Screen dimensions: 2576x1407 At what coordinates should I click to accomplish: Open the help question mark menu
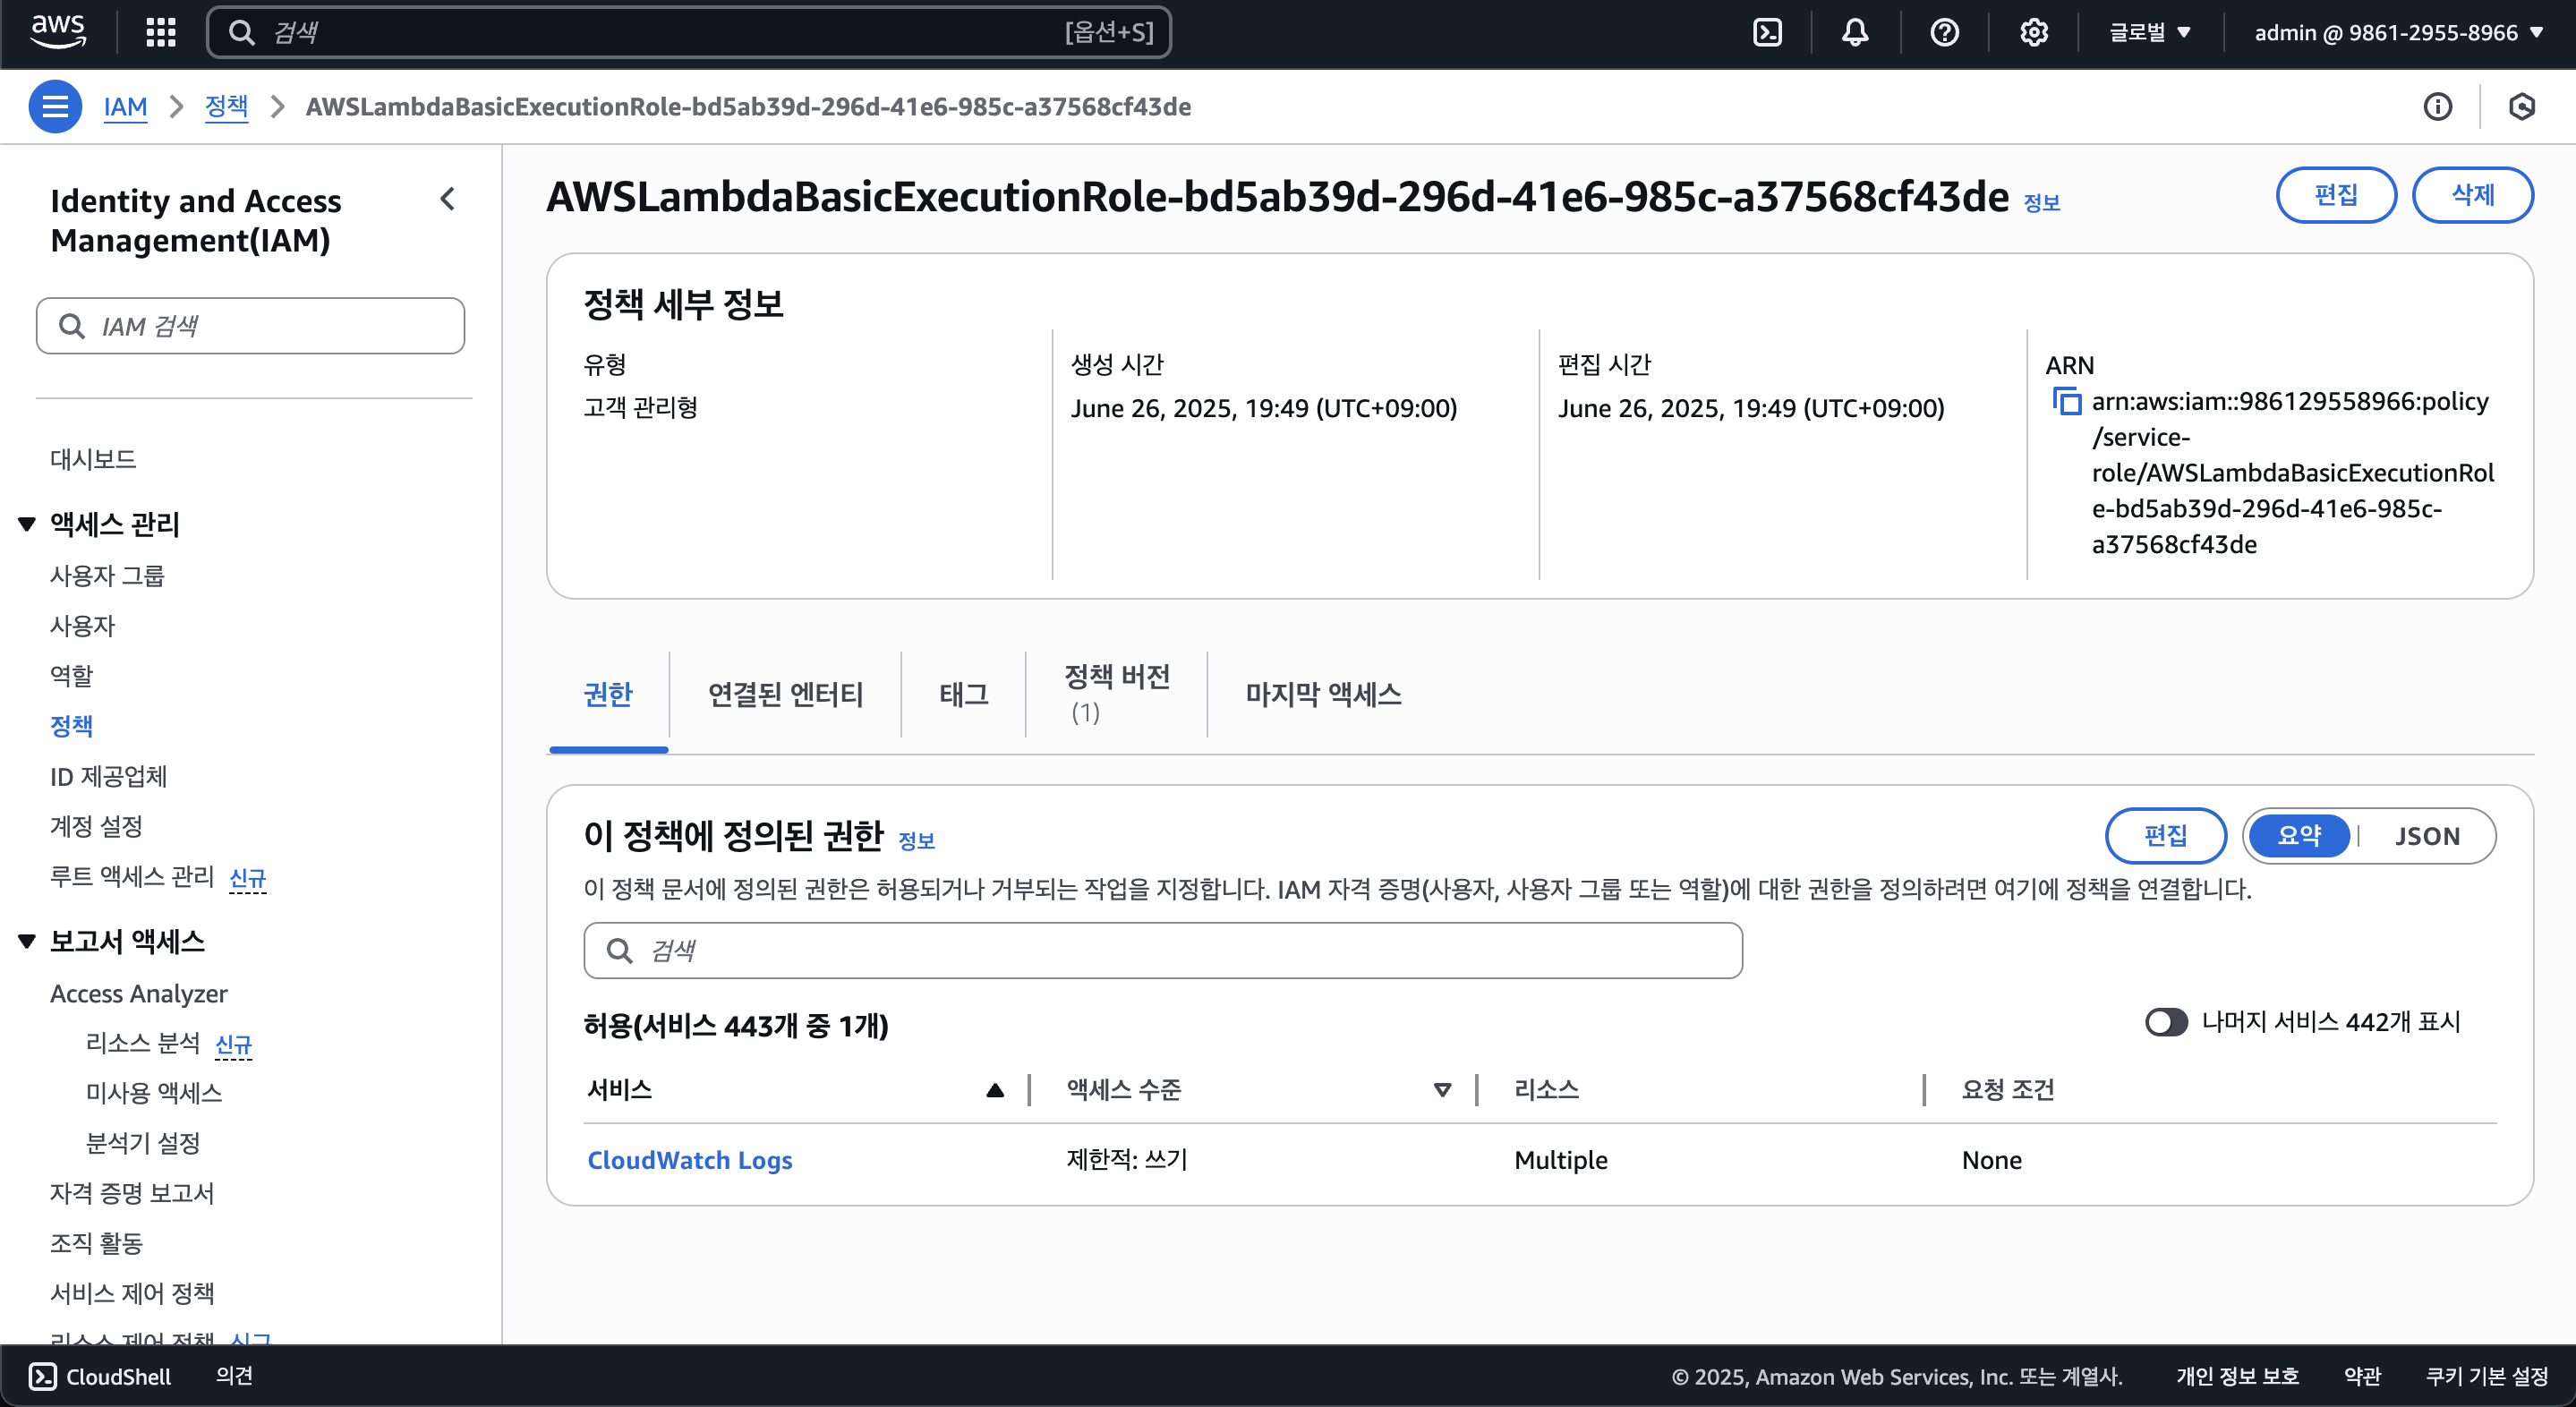point(1944,32)
